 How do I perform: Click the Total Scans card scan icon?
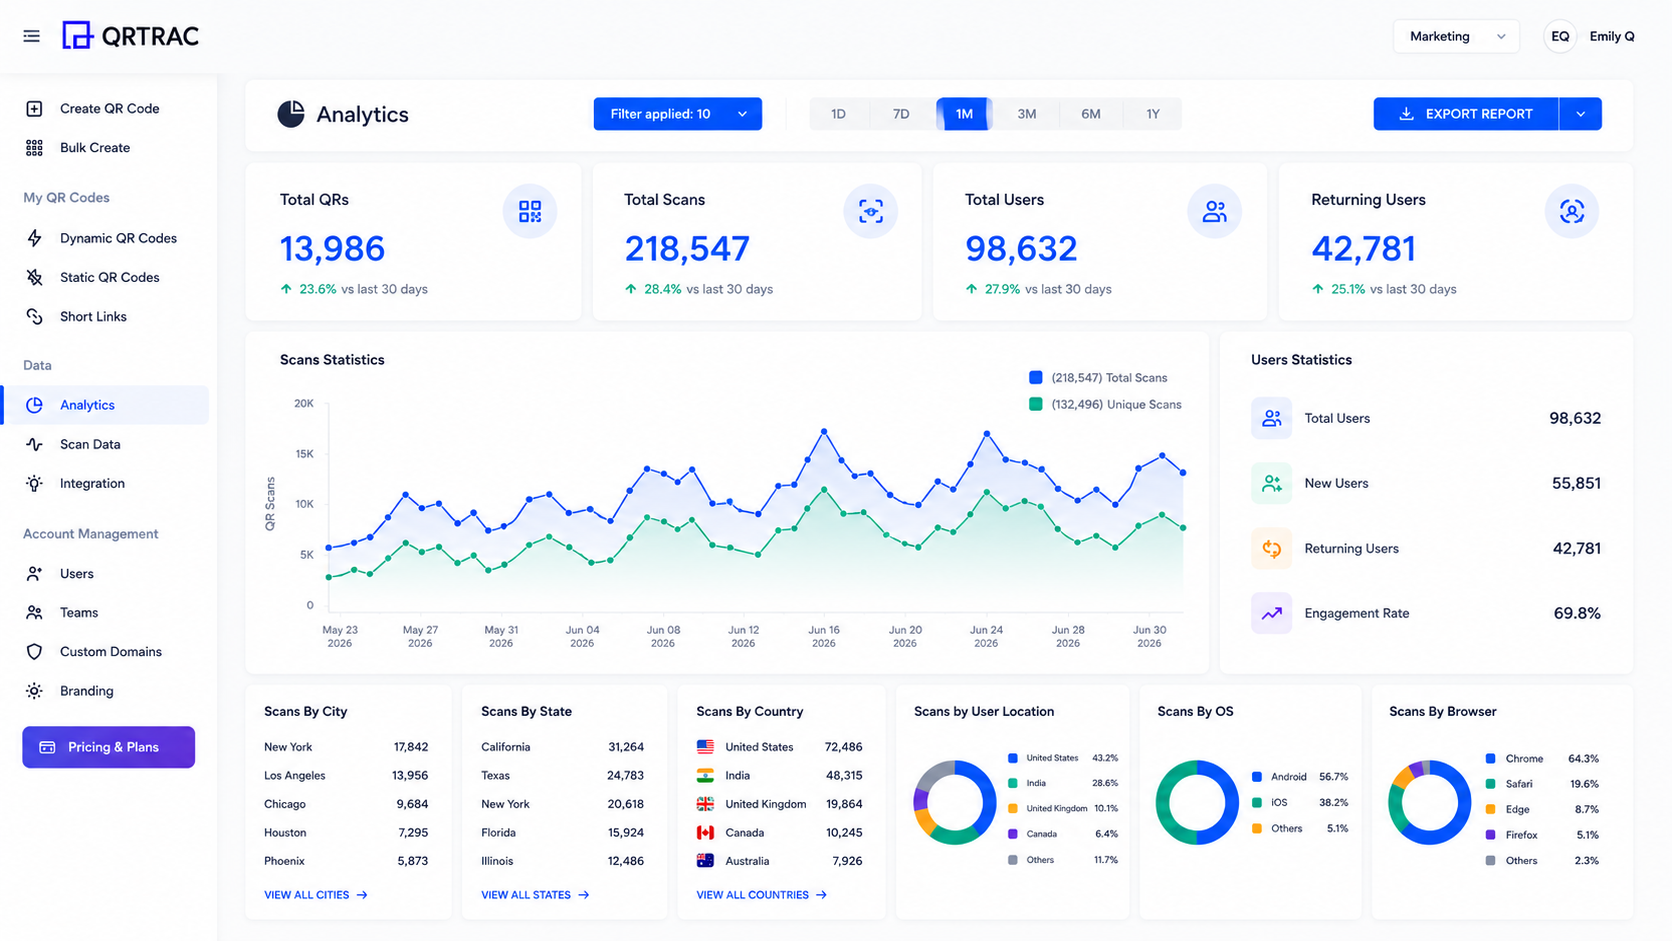(871, 211)
